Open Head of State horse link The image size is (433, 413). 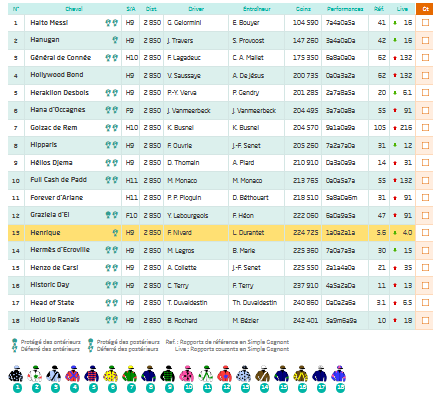52,303
